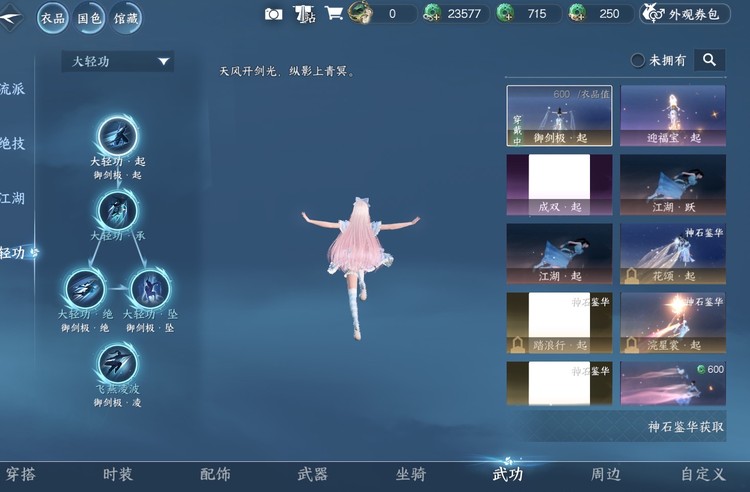Click the back arrow icon

click(x=11, y=18)
